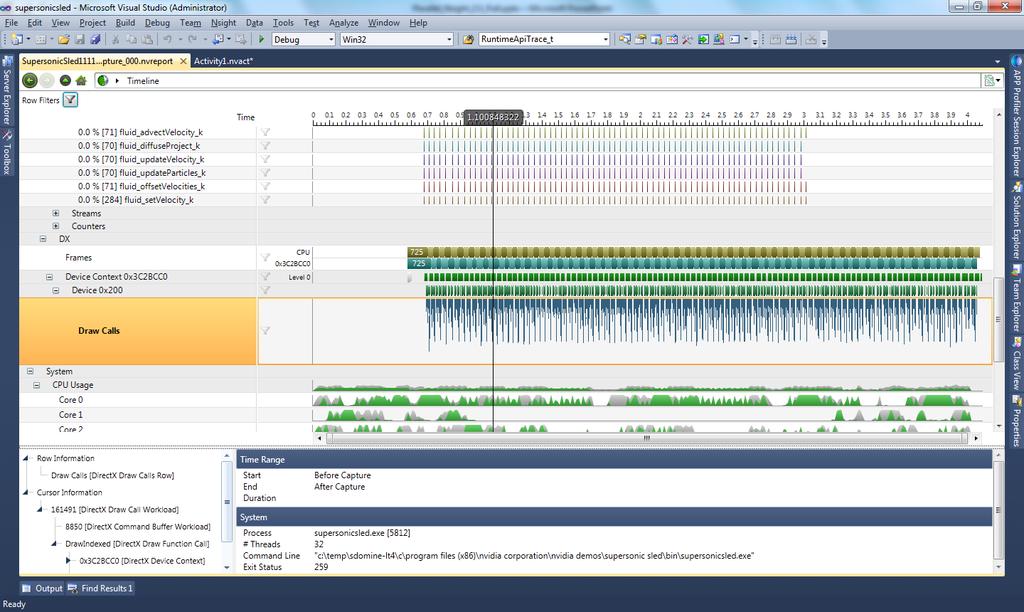
Task: Toggle row filter for the Frames row
Action: click(x=265, y=257)
